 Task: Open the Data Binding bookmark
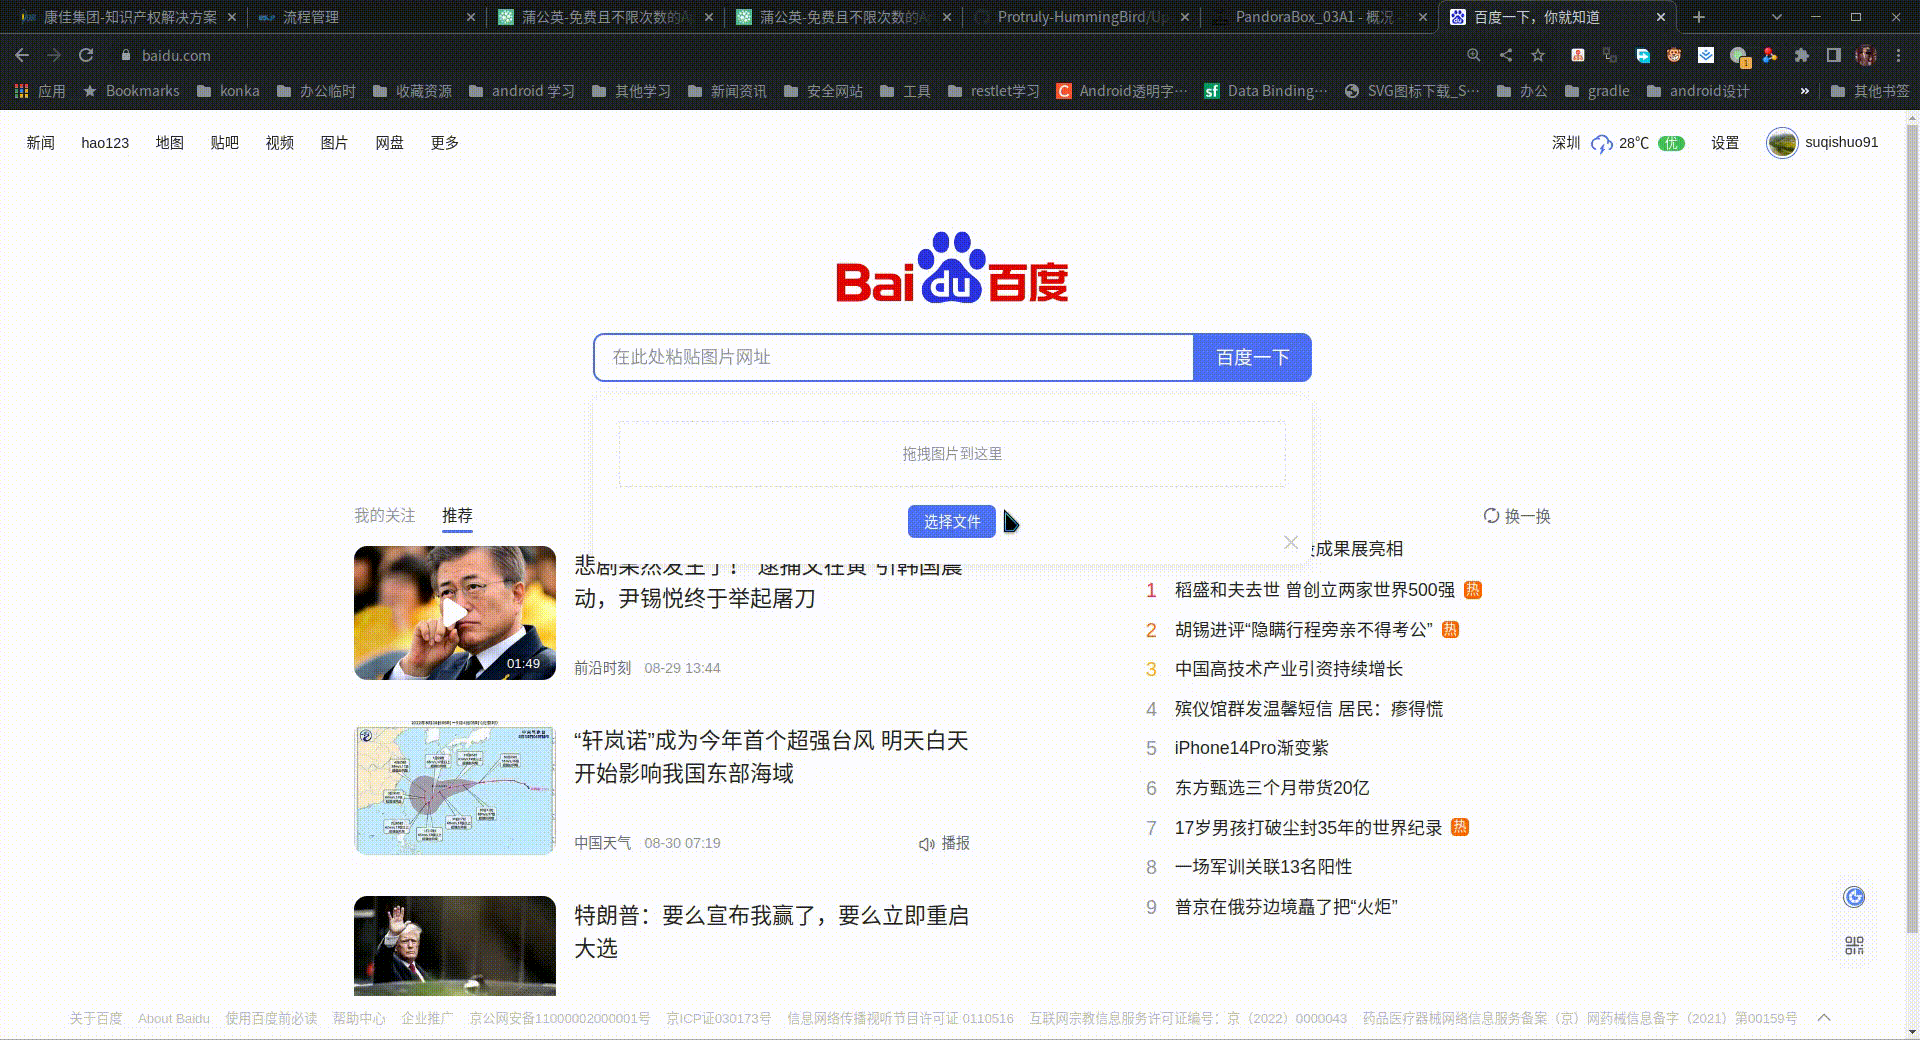(x=1266, y=91)
